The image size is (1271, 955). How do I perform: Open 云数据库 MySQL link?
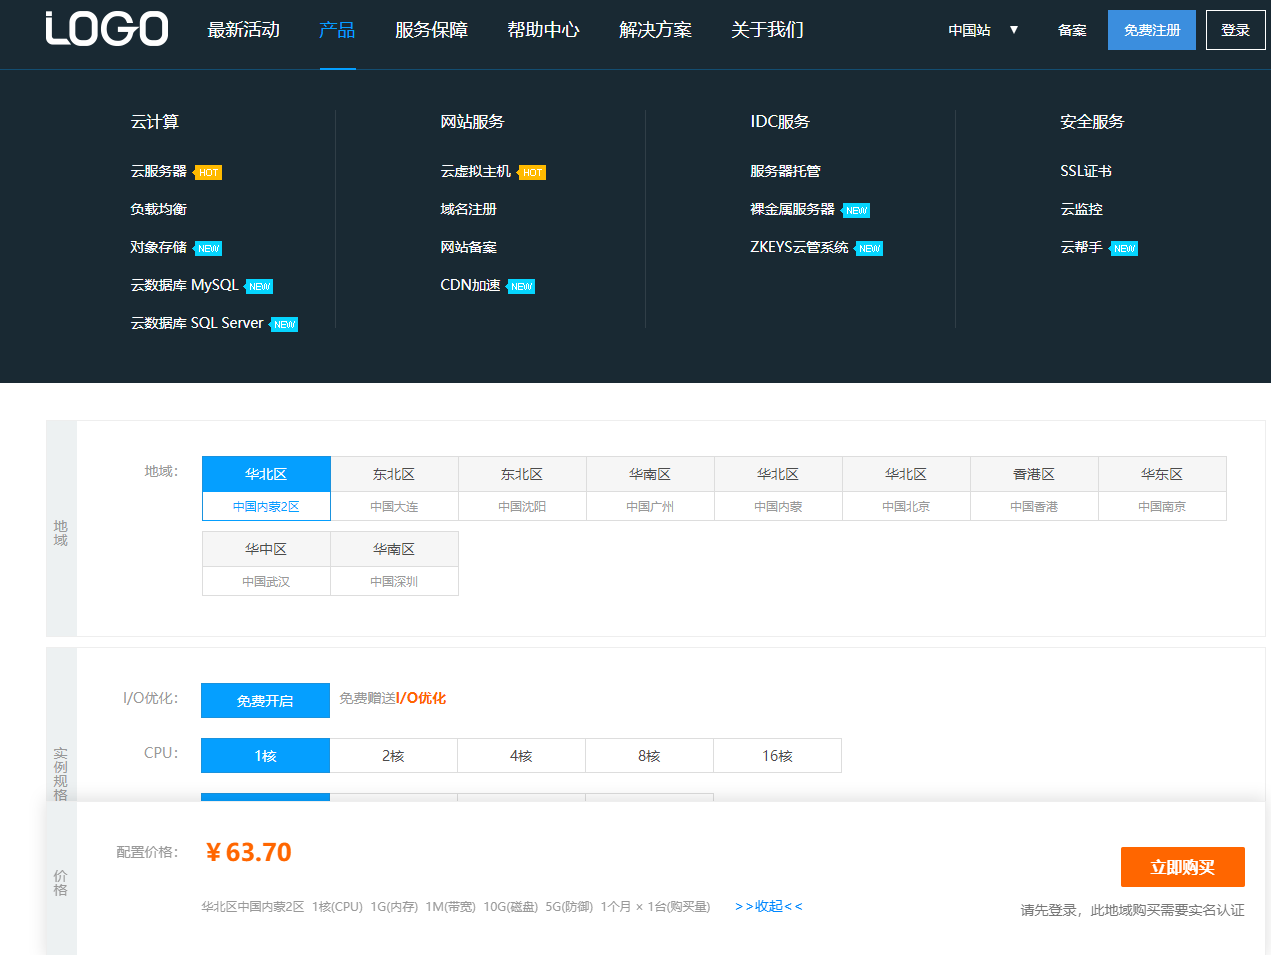(184, 285)
